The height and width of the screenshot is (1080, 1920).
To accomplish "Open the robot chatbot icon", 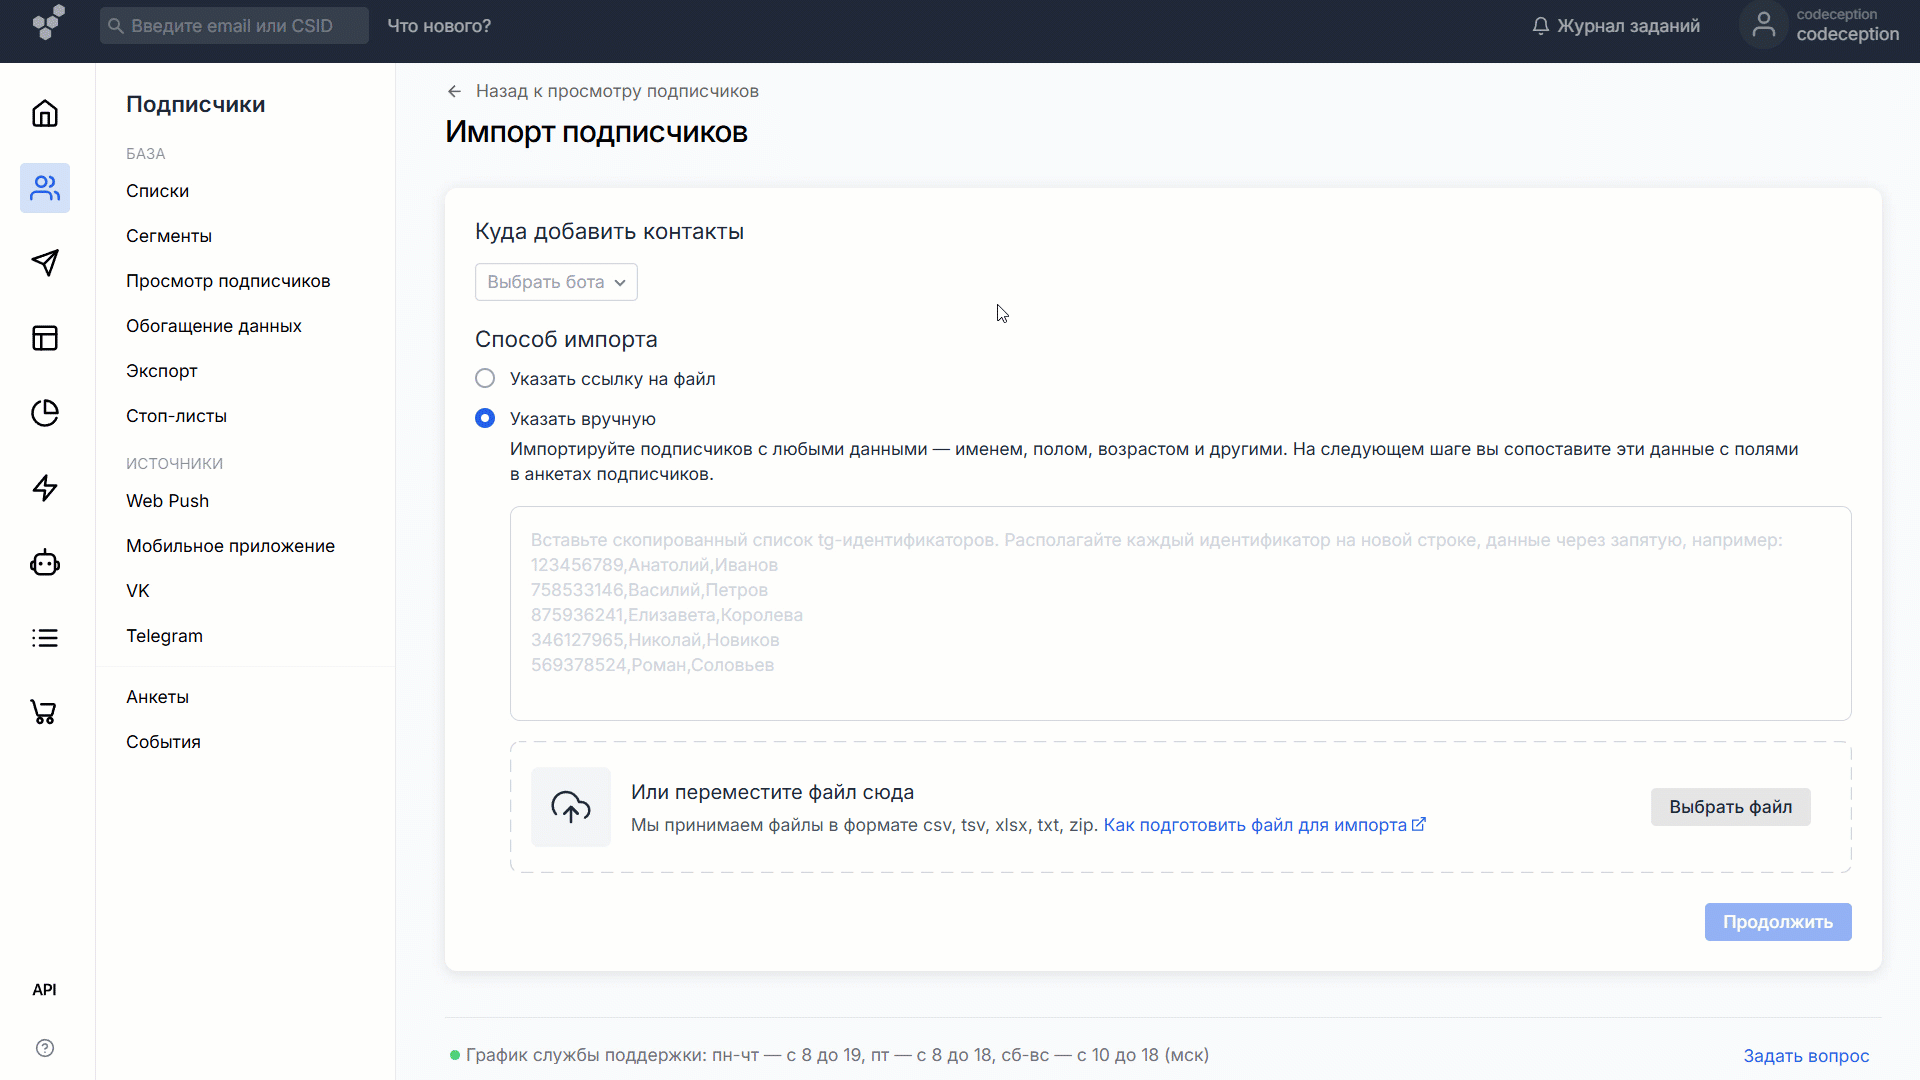I will click(45, 563).
